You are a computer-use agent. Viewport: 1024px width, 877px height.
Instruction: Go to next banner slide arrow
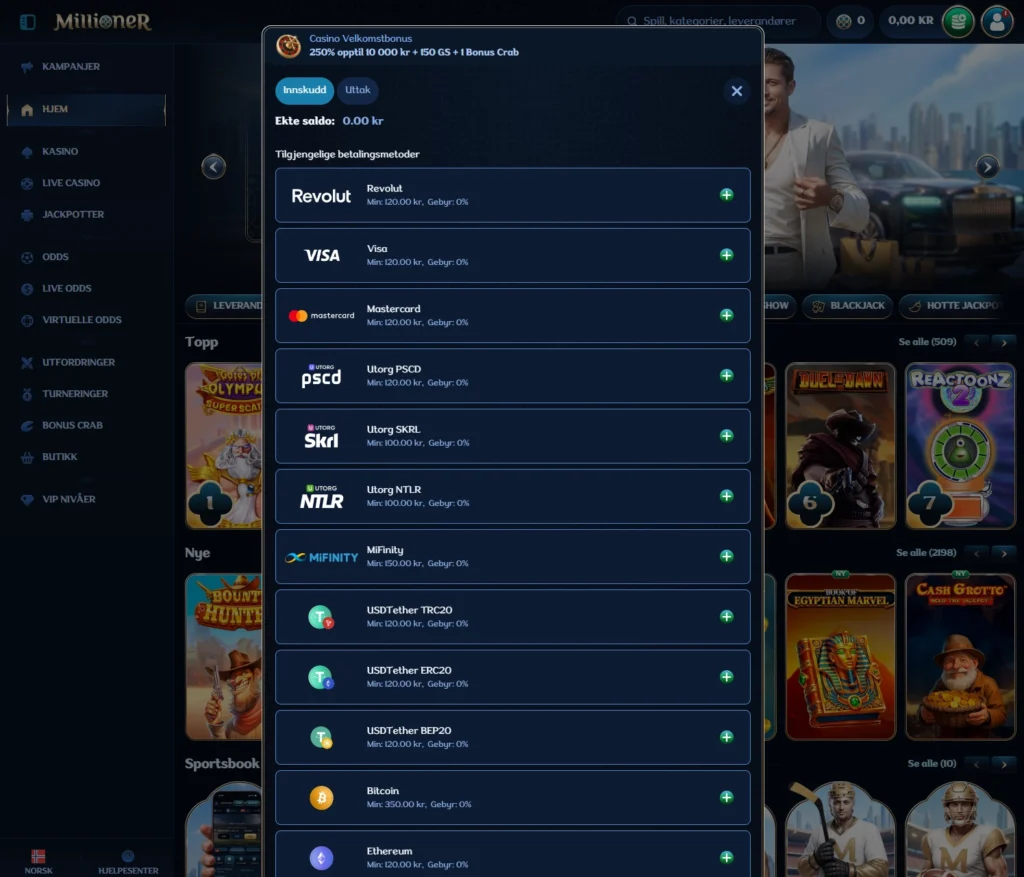coord(987,167)
